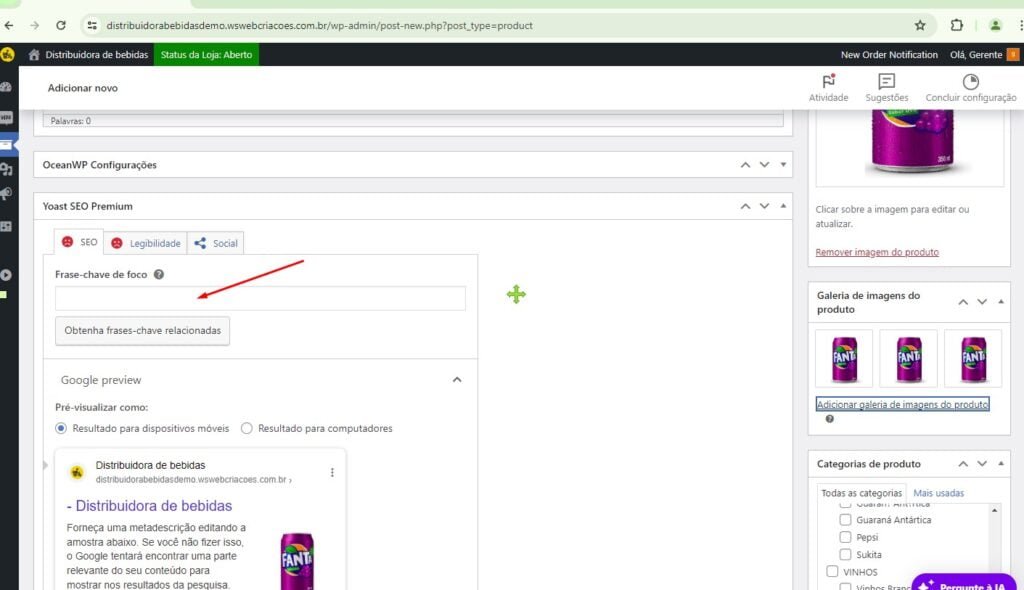Open the Social tab in Yoast

pos(216,243)
